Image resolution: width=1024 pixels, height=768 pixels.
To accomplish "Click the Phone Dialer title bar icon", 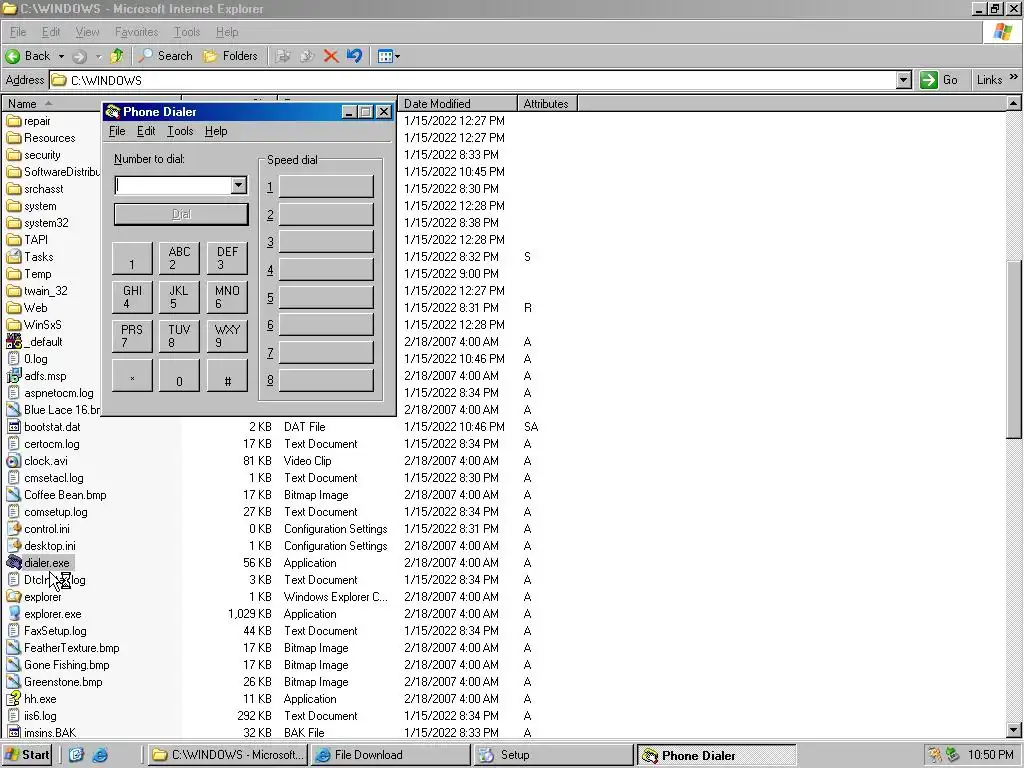I will pyautogui.click(x=113, y=112).
